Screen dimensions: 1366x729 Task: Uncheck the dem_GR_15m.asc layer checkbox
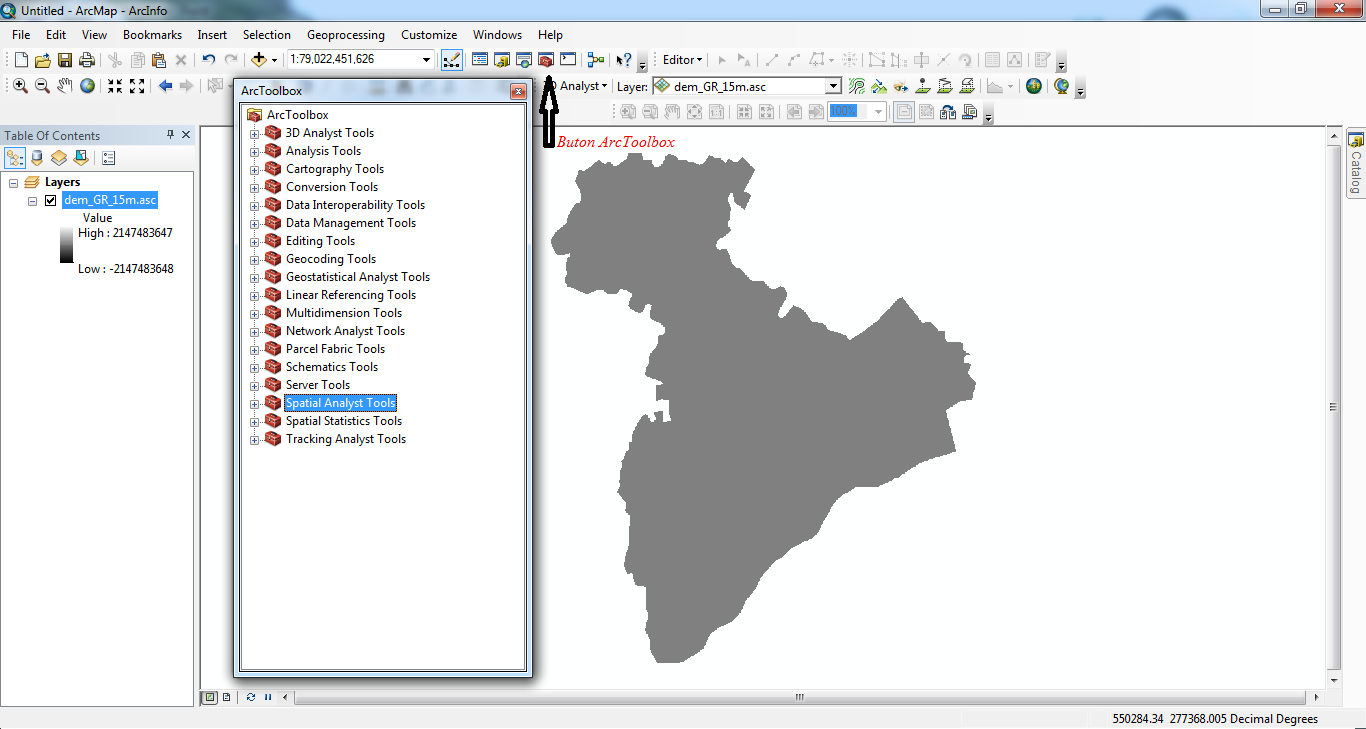pyautogui.click(x=51, y=200)
